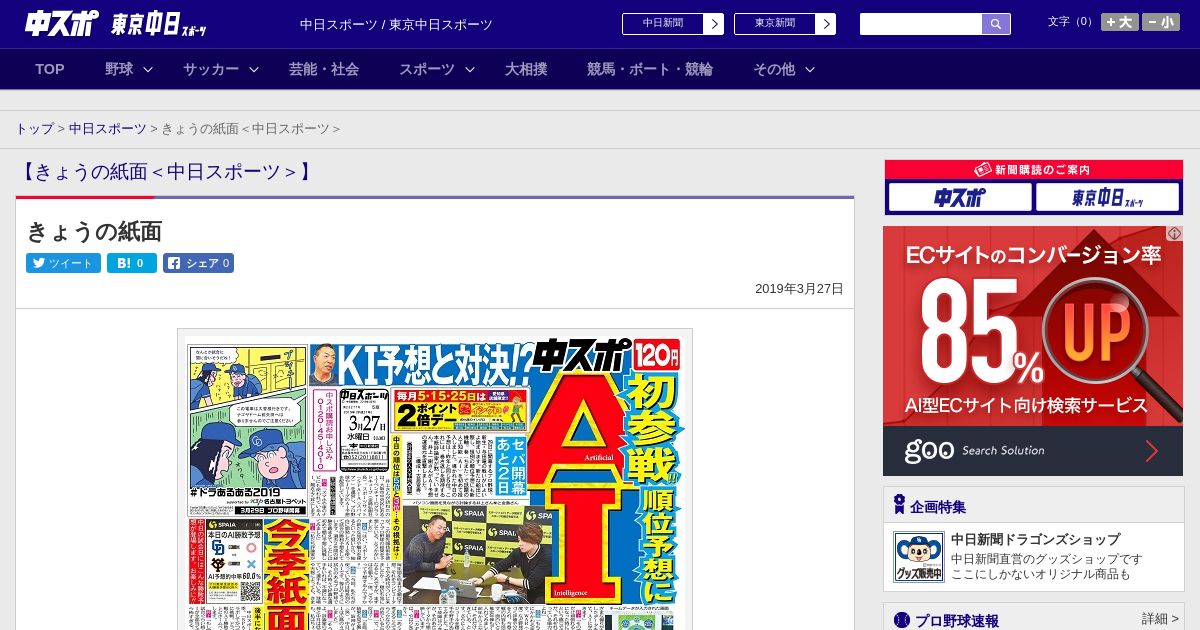Image resolution: width=1200 pixels, height=630 pixels.
Task: Click the 東京中日スポーツ logo in header
Action: coord(160,25)
